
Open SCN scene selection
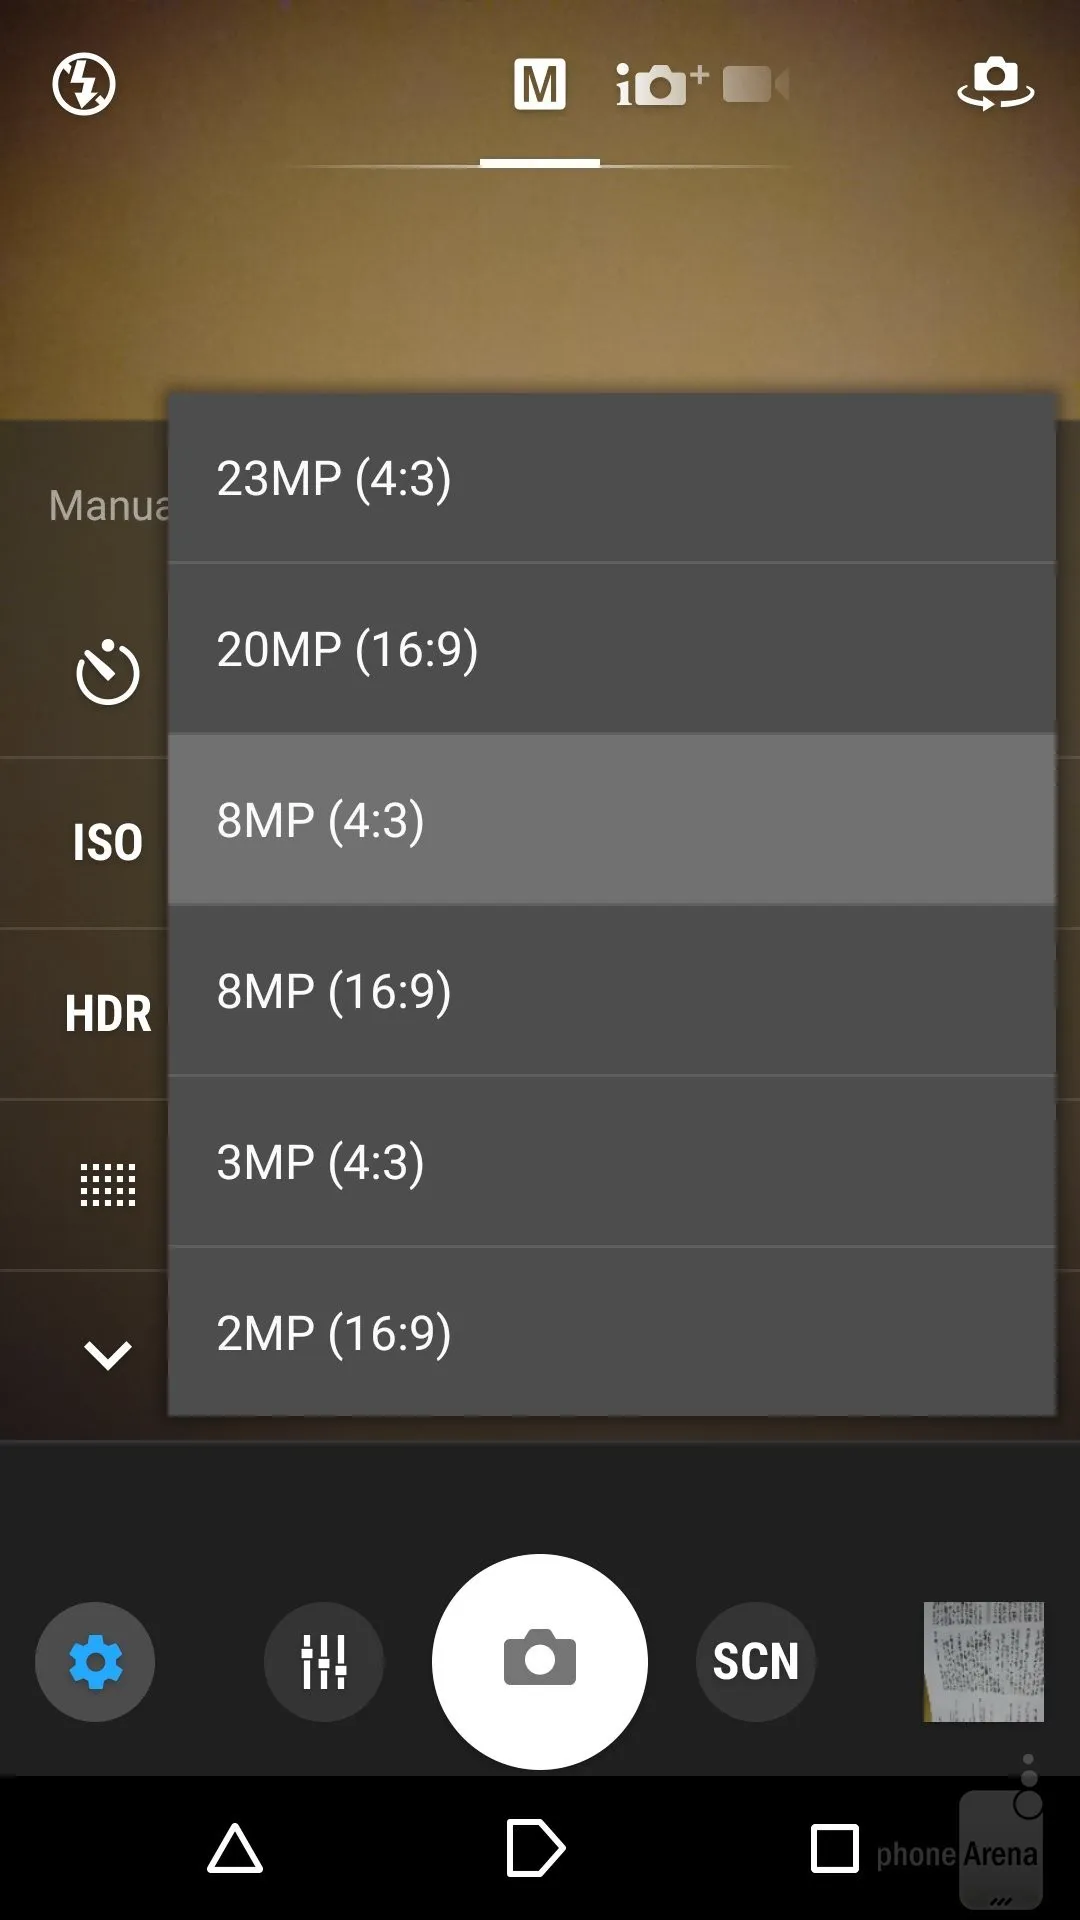tap(755, 1662)
